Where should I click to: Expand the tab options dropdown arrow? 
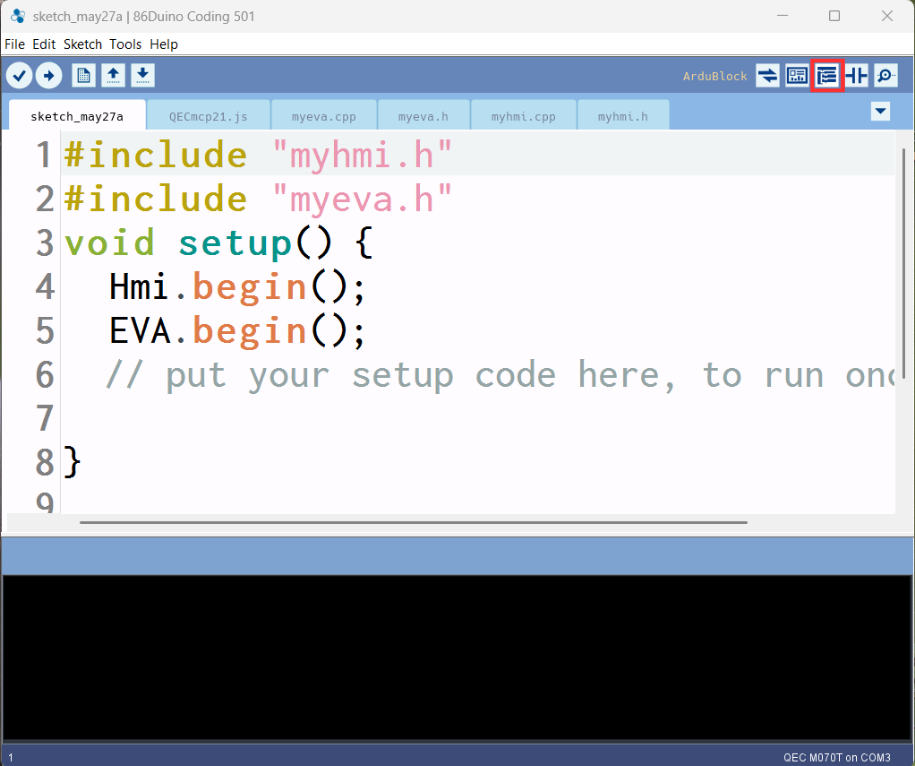click(881, 111)
